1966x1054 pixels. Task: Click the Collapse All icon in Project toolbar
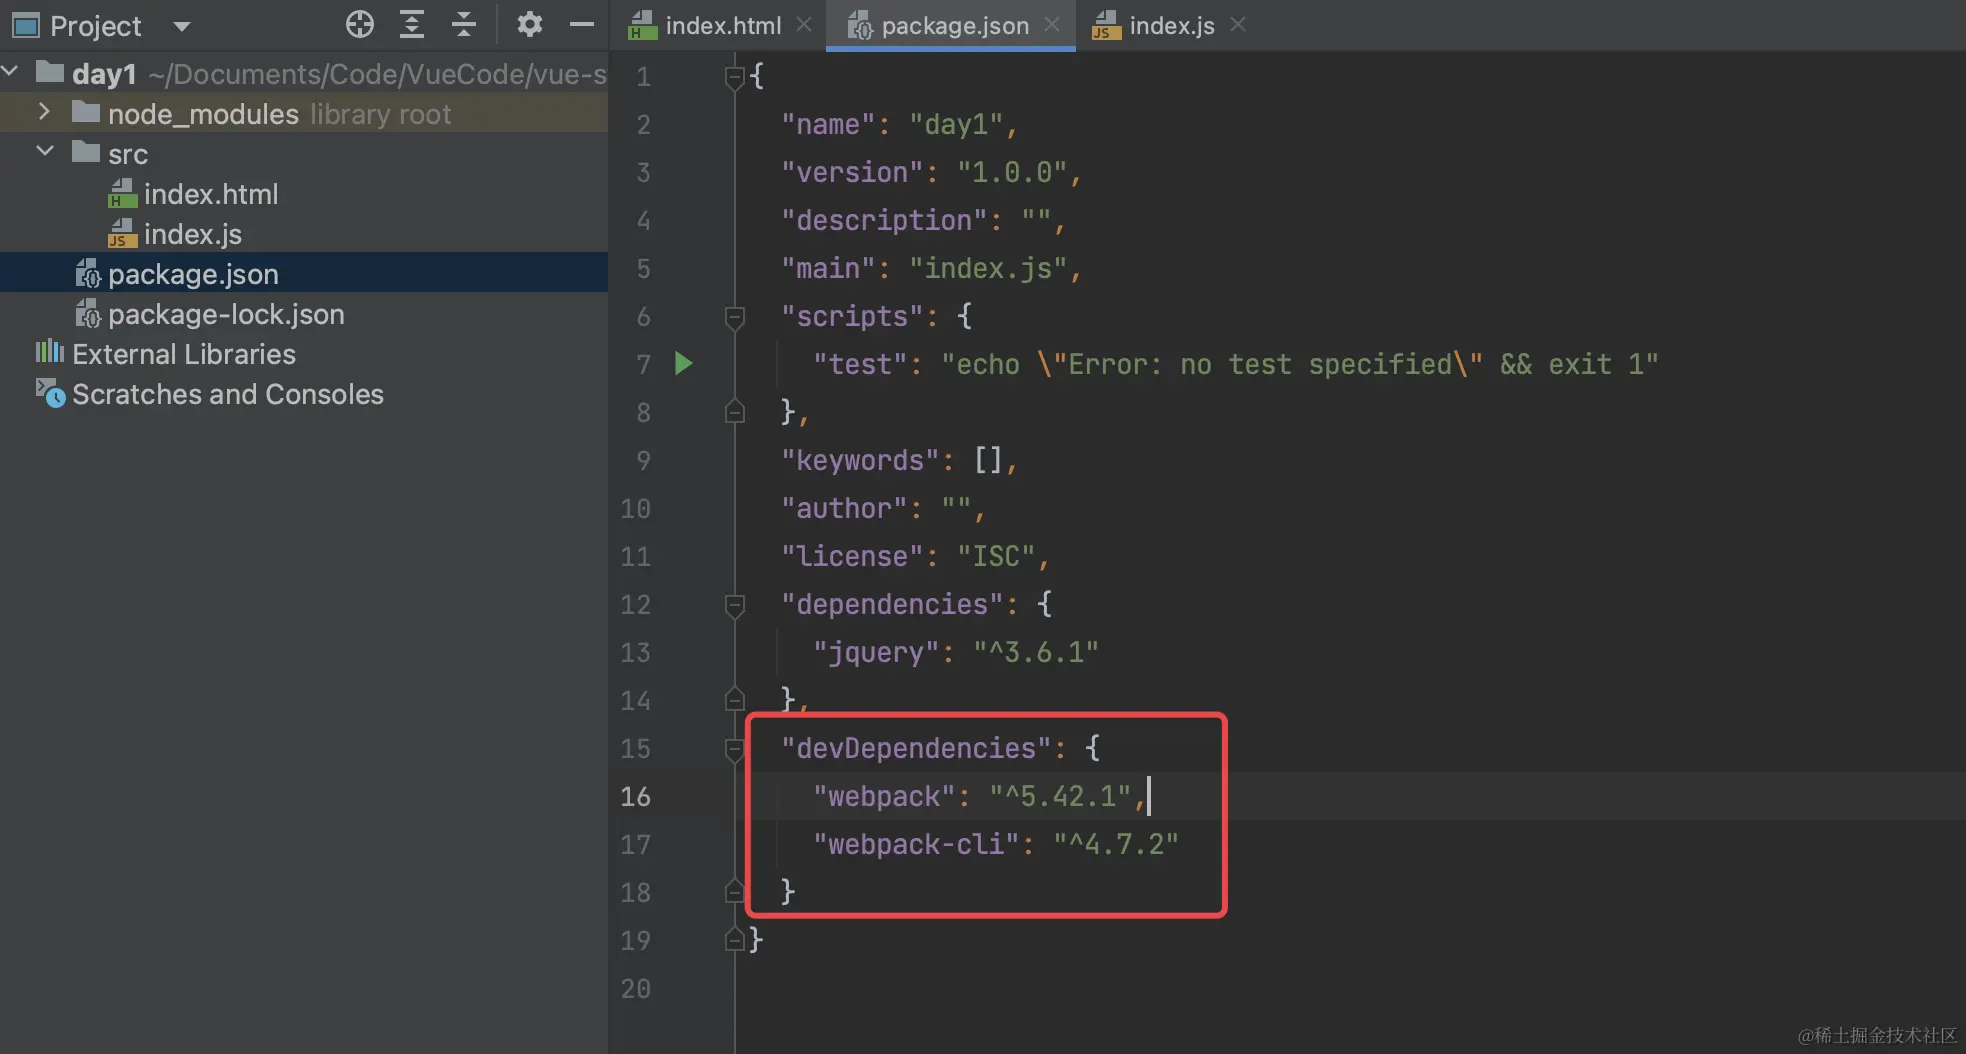[464, 25]
